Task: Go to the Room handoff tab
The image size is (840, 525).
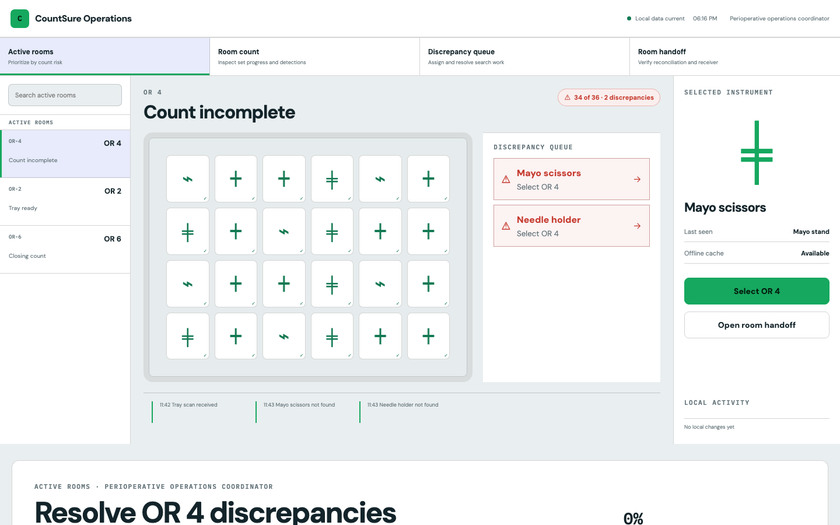Action: click(x=734, y=56)
